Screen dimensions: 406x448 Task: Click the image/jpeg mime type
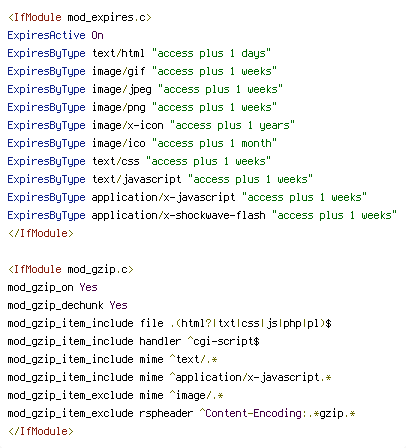(121, 89)
